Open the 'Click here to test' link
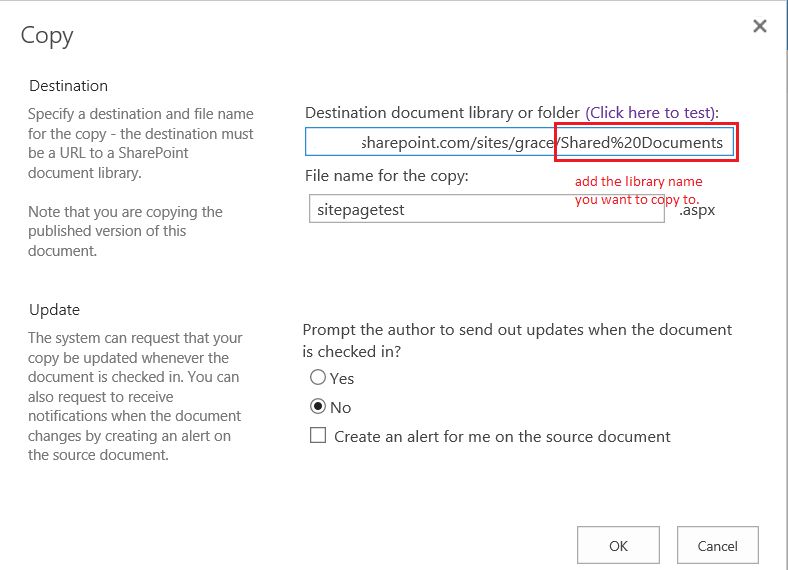 (650, 113)
